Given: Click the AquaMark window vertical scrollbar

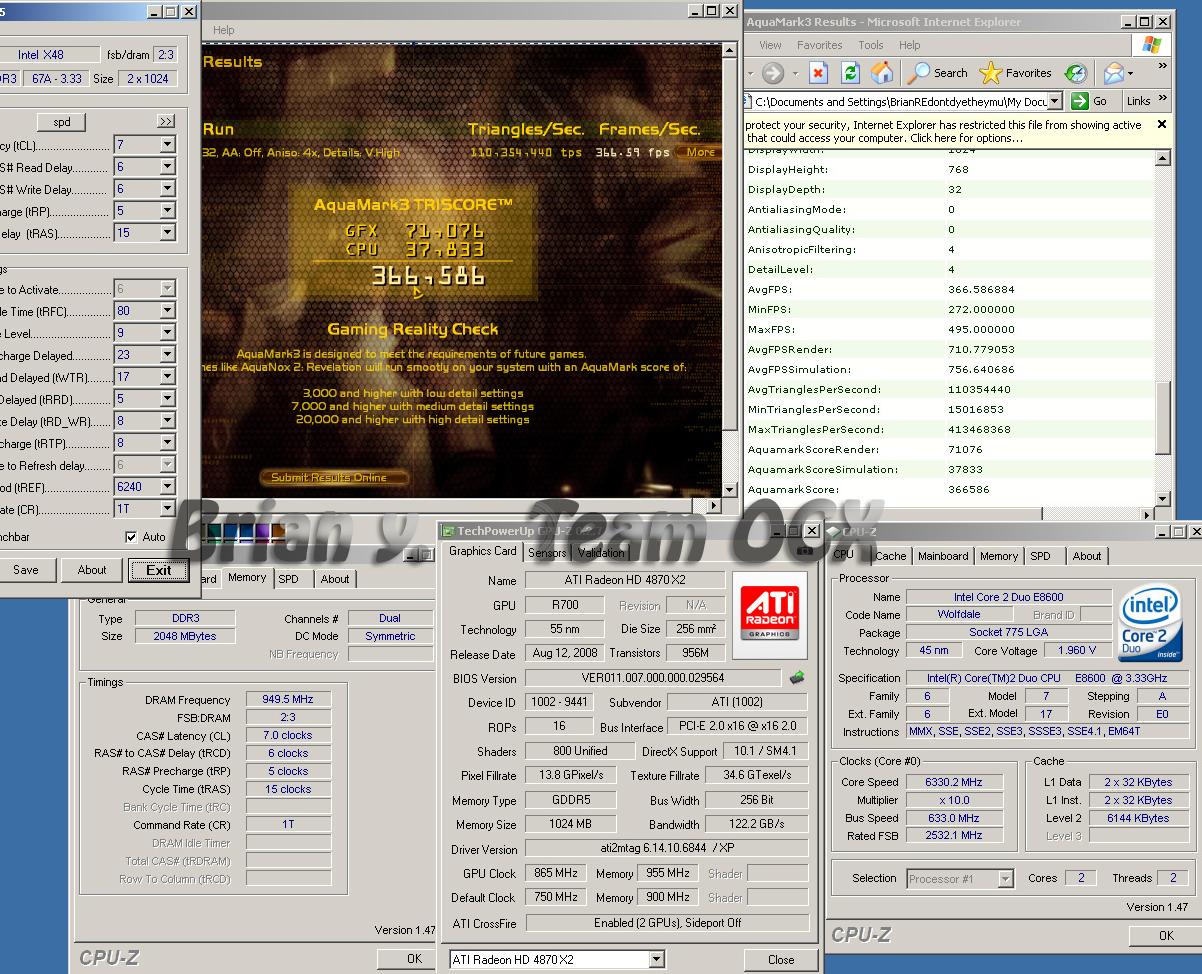Looking at the screenshot, I should coord(729,269).
